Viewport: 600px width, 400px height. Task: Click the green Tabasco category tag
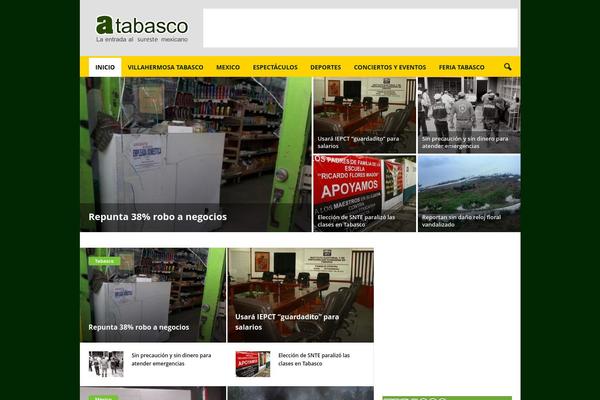[104, 261]
